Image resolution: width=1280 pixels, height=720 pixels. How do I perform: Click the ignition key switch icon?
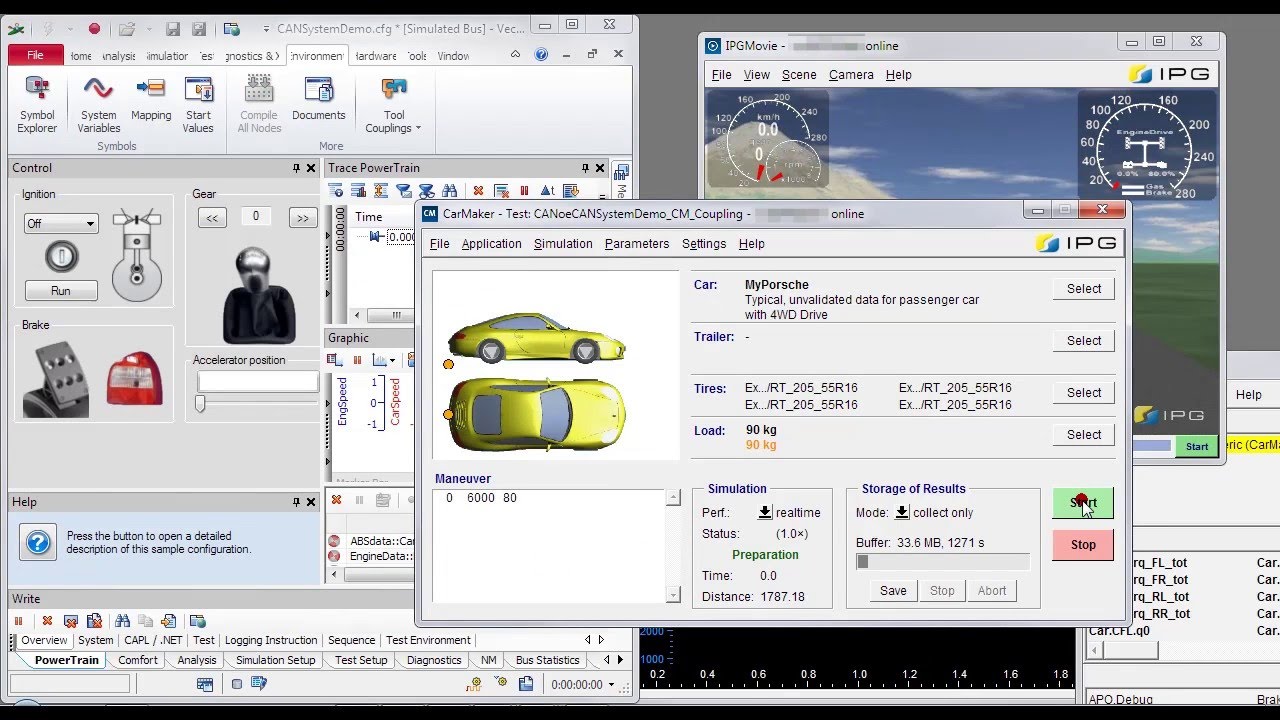(61, 257)
